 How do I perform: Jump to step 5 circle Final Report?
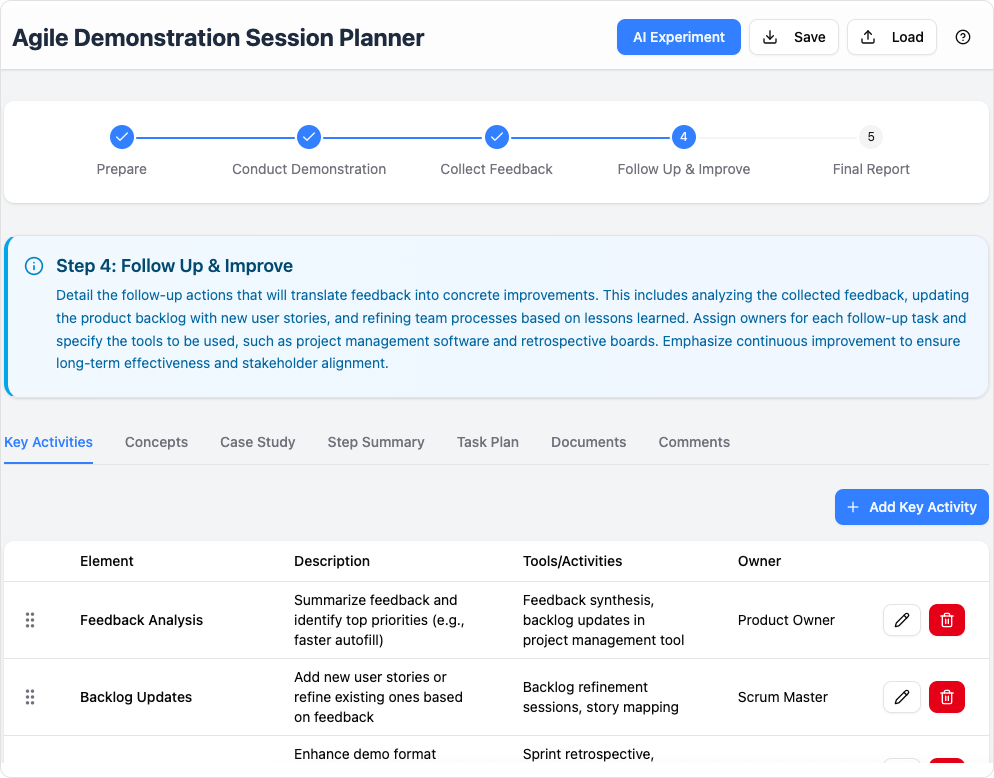[x=871, y=137]
